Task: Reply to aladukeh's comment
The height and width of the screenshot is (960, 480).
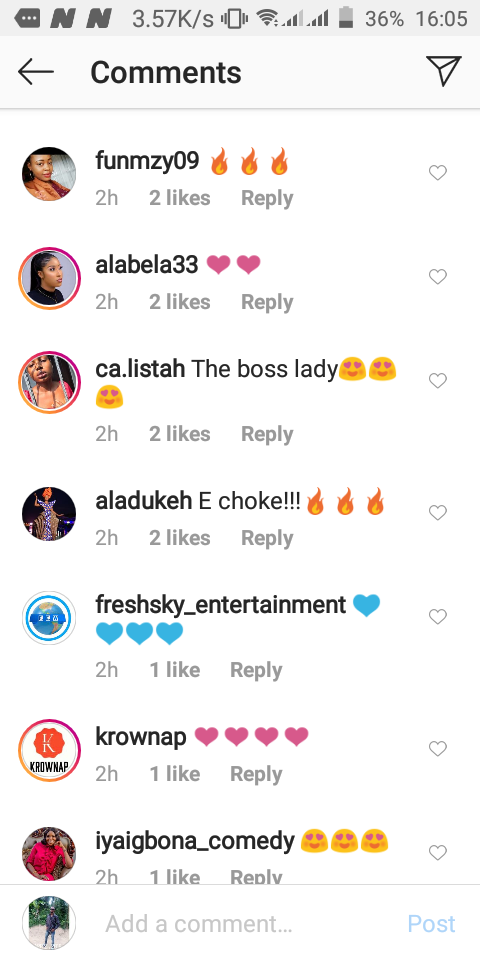Action: (x=267, y=538)
